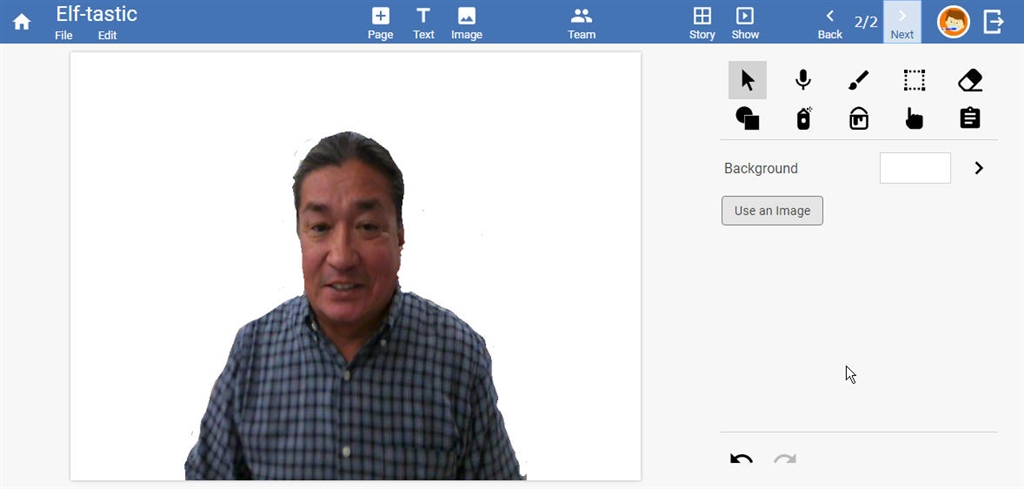This screenshot has height=489, width=1024.
Task: Start the Show presentation
Action: tap(745, 24)
